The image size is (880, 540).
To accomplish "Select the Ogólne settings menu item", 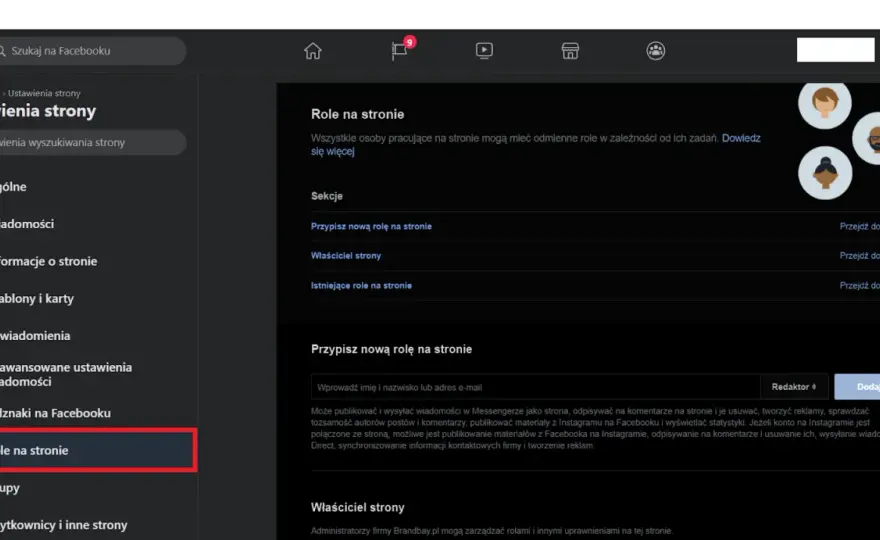I will tap(13, 187).
